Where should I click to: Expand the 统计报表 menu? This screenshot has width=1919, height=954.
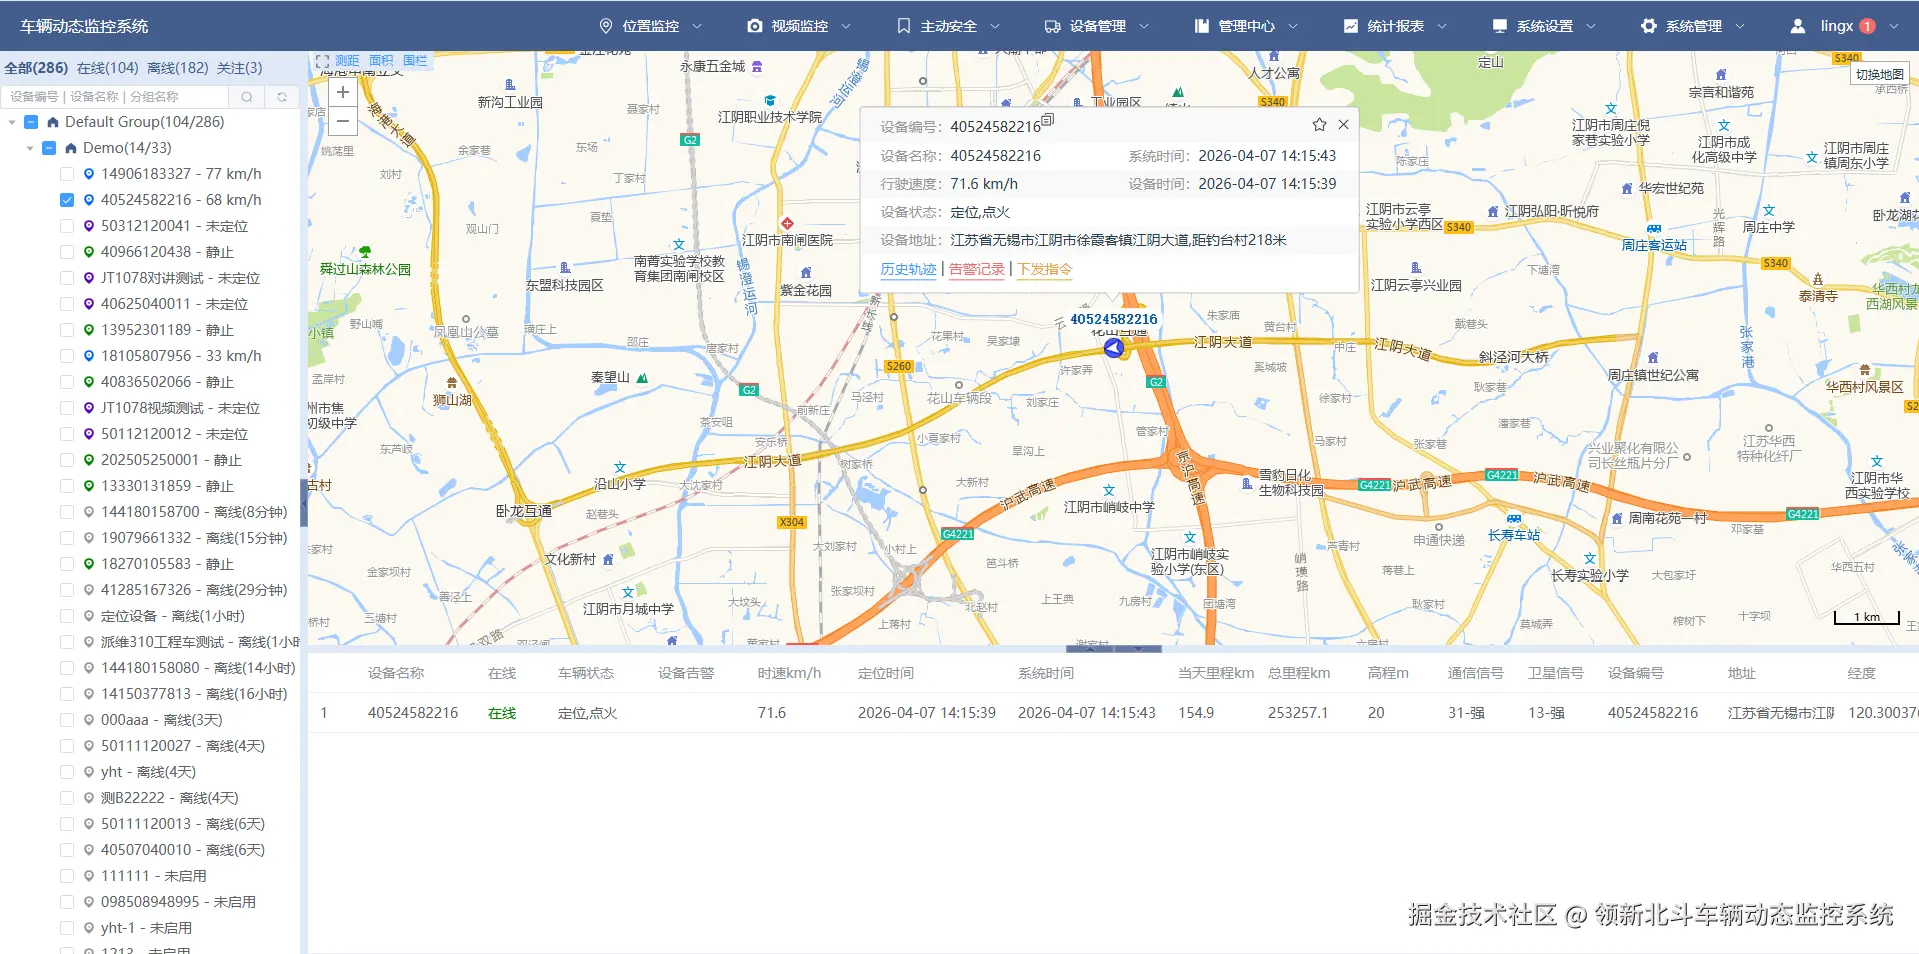(x=1394, y=26)
